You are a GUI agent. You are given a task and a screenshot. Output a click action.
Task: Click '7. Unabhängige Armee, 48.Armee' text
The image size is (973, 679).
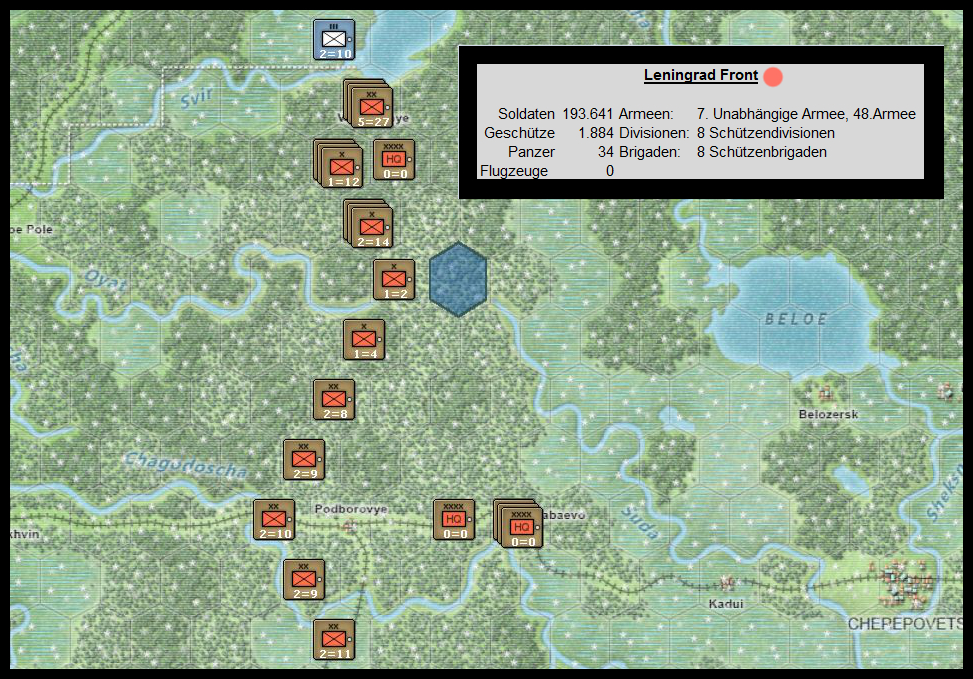pos(806,114)
